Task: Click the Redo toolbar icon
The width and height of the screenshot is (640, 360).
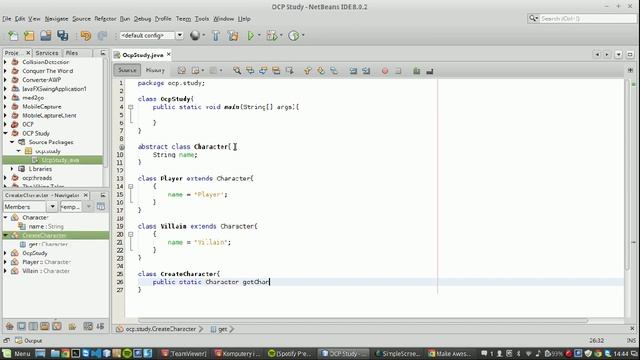Action: pyautogui.click(x=102, y=36)
